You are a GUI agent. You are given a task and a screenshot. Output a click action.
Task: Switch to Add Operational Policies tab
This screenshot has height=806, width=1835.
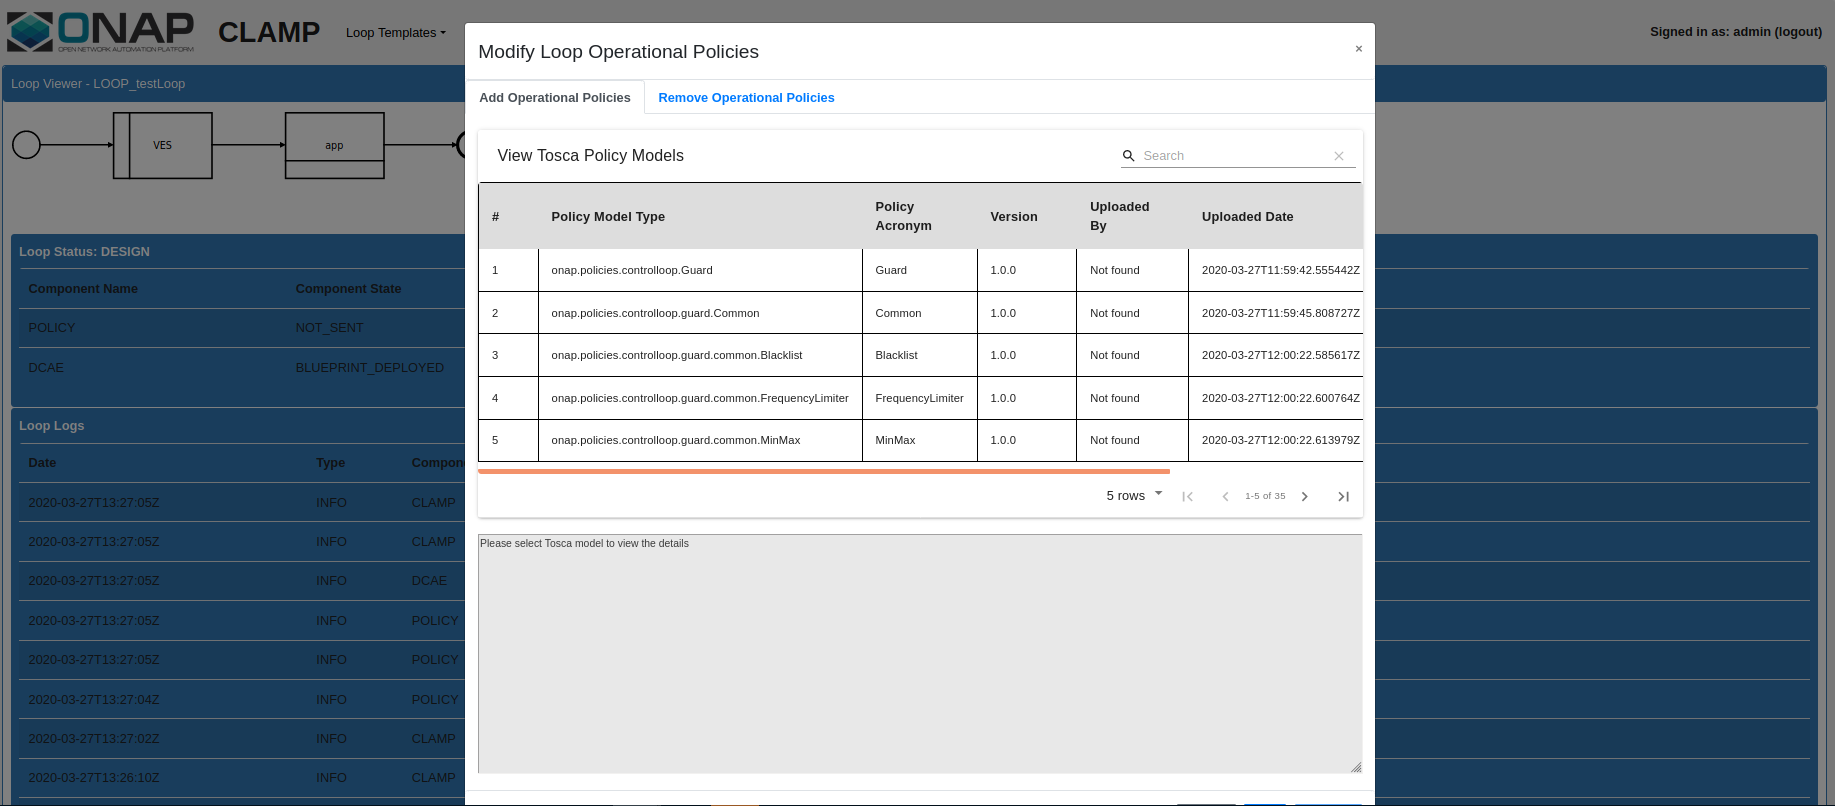[555, 97]
